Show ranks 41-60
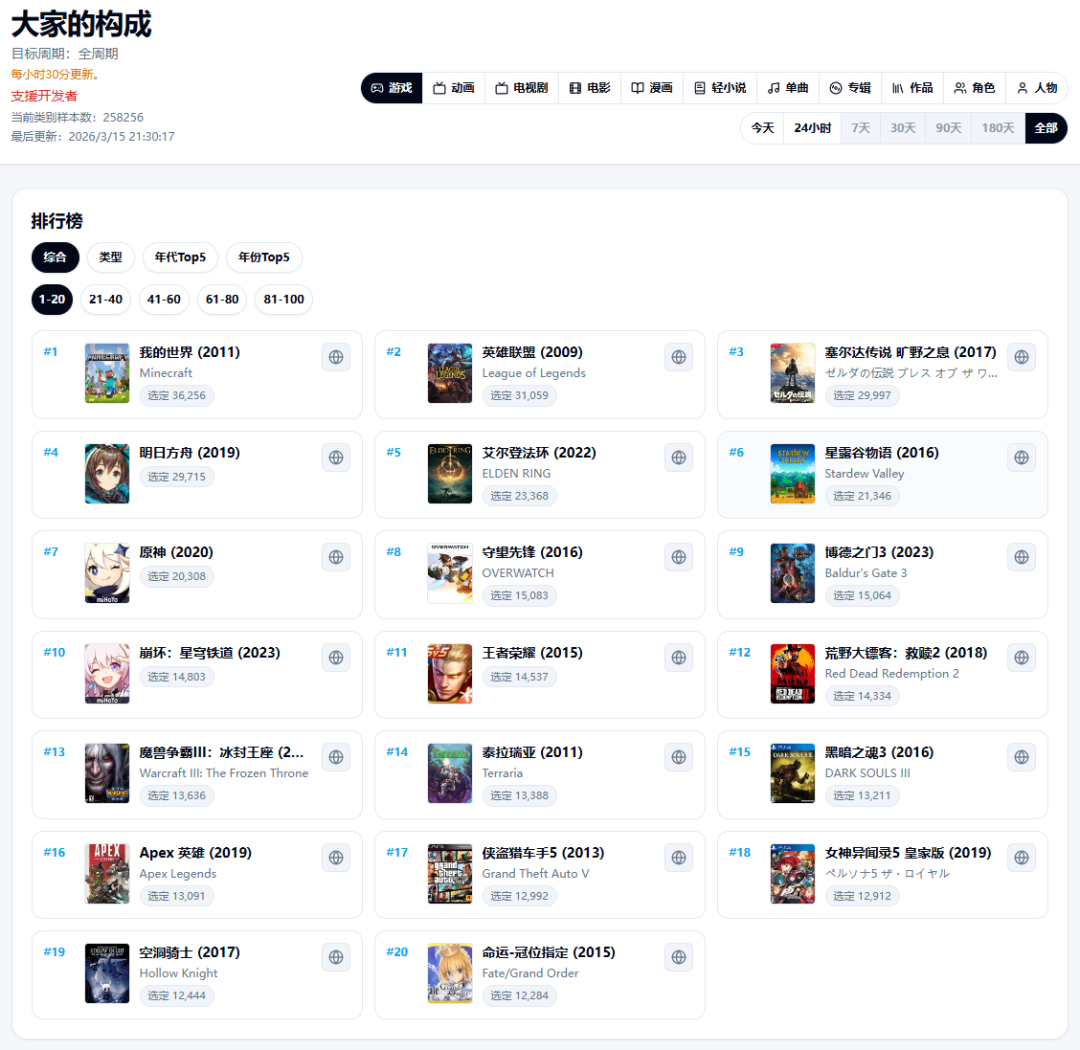 coord(164,299)
